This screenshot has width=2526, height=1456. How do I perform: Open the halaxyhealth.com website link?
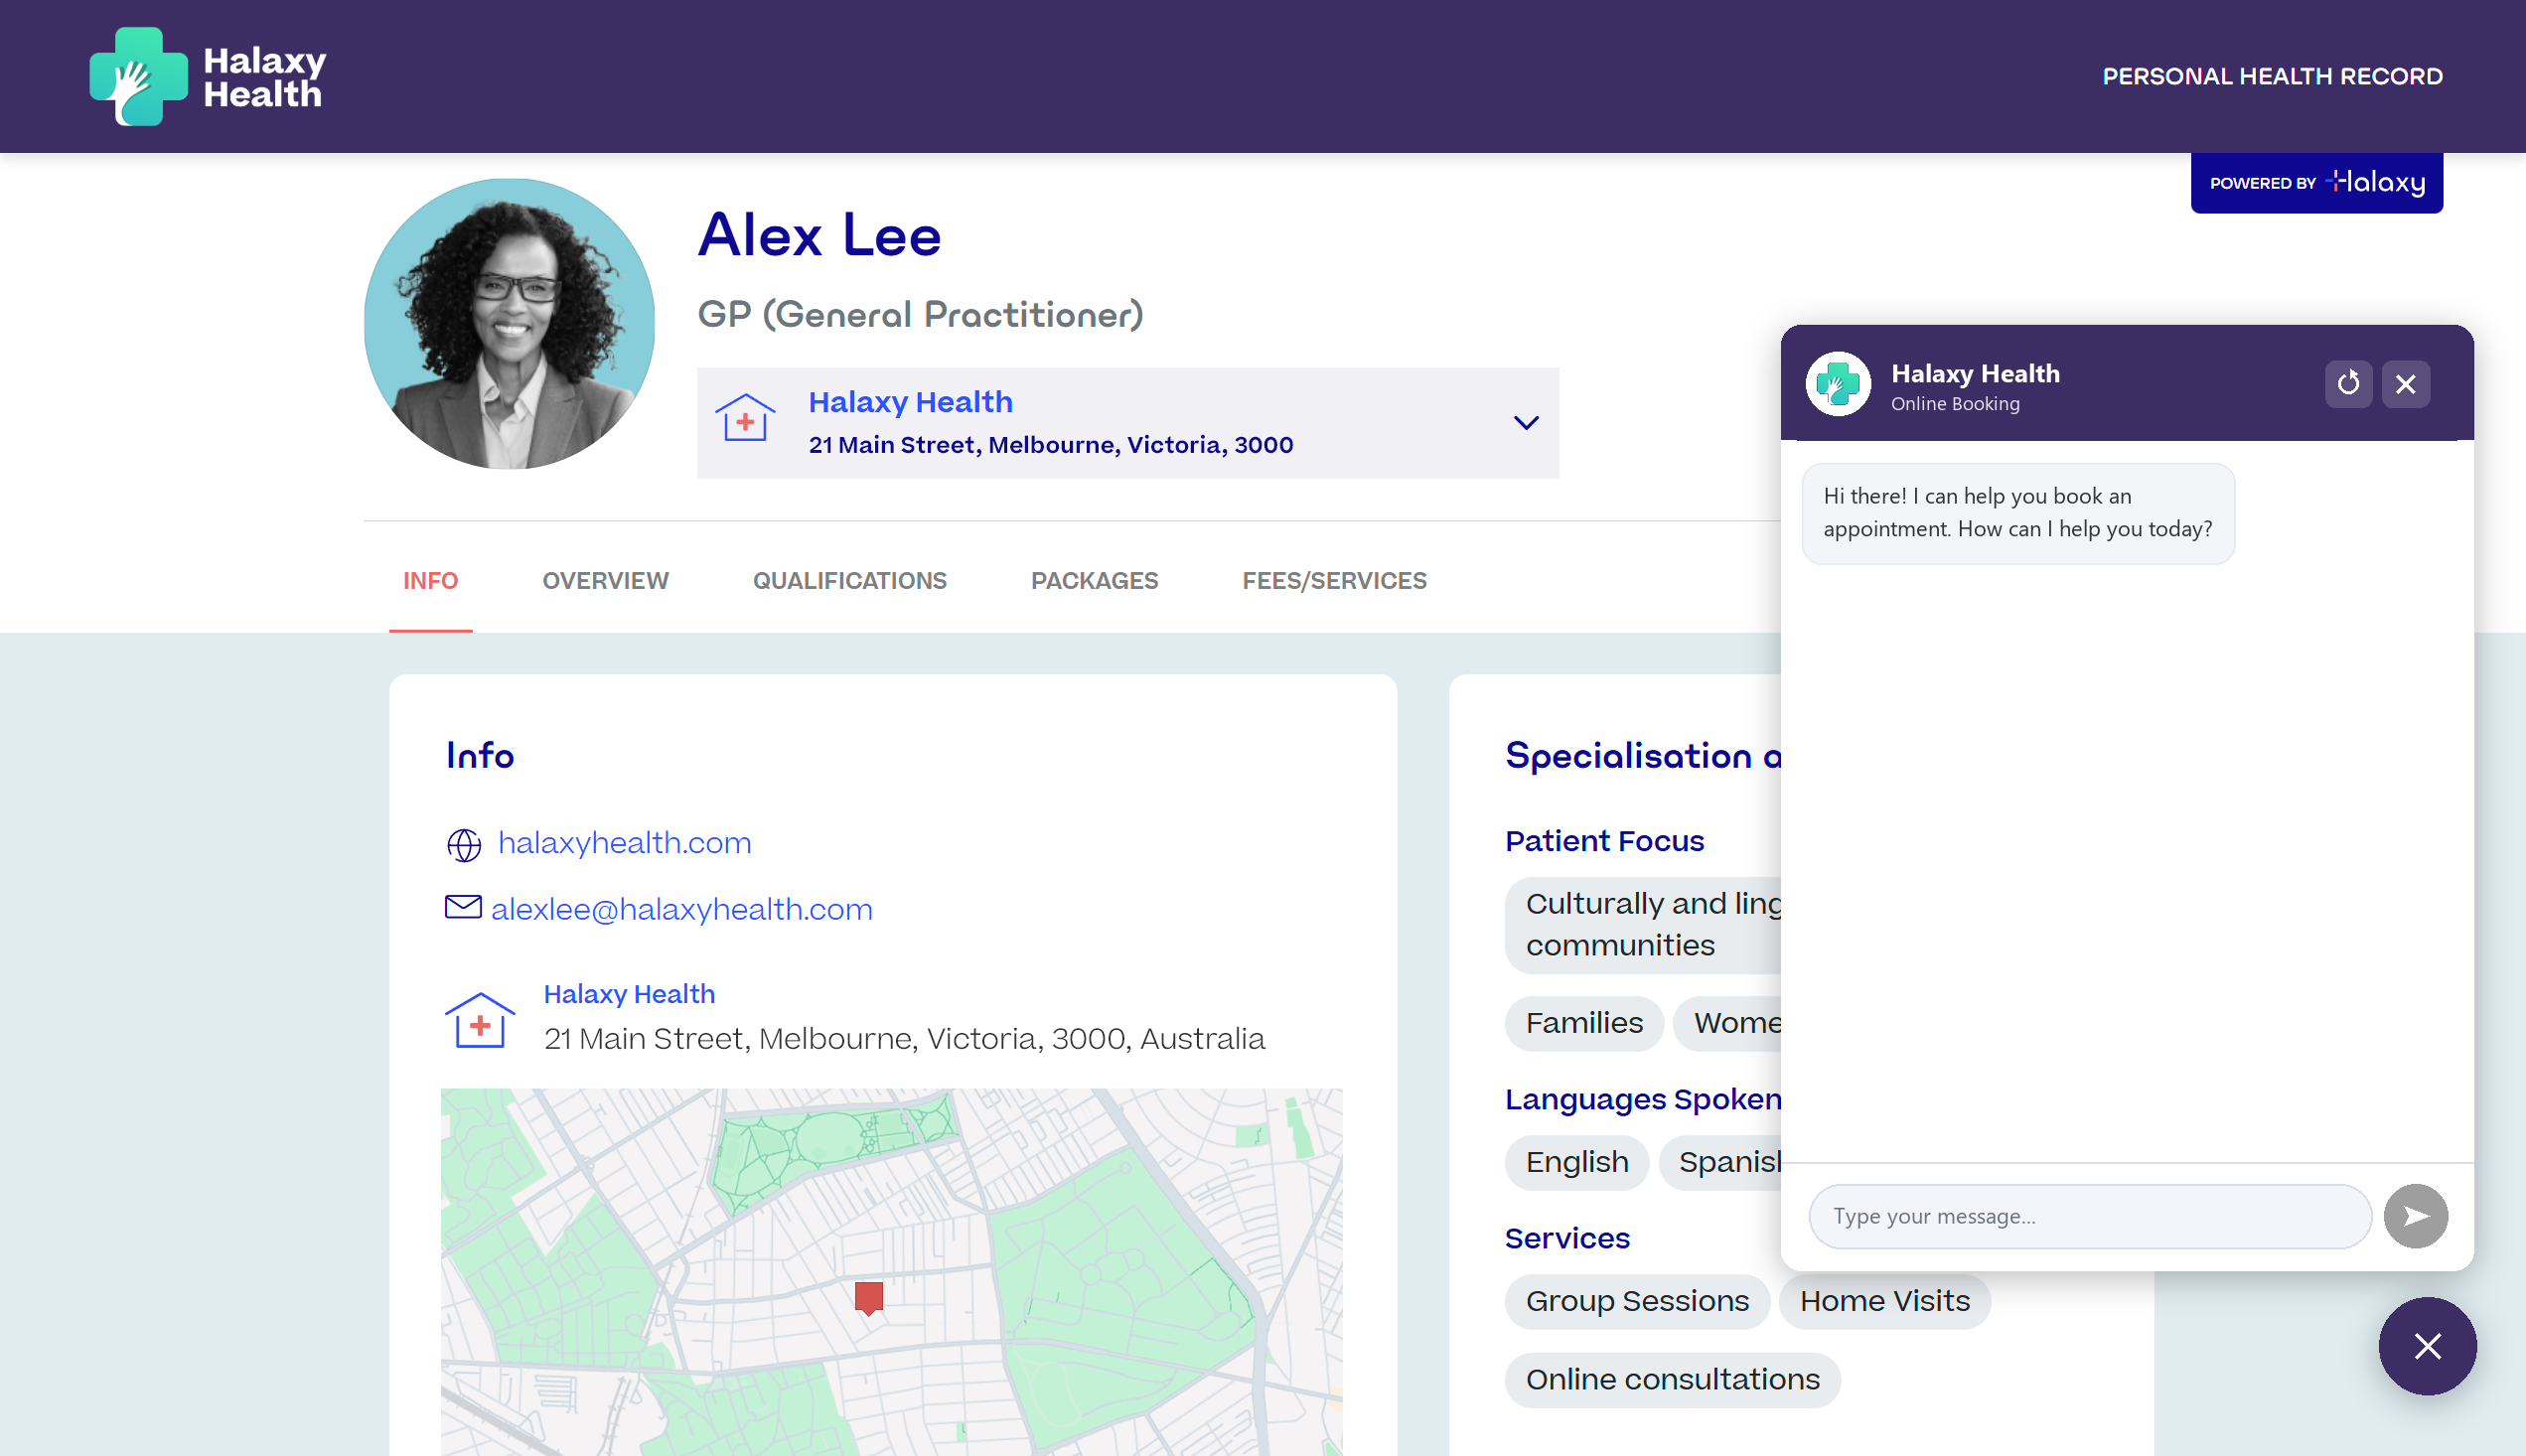pos(624,843)
